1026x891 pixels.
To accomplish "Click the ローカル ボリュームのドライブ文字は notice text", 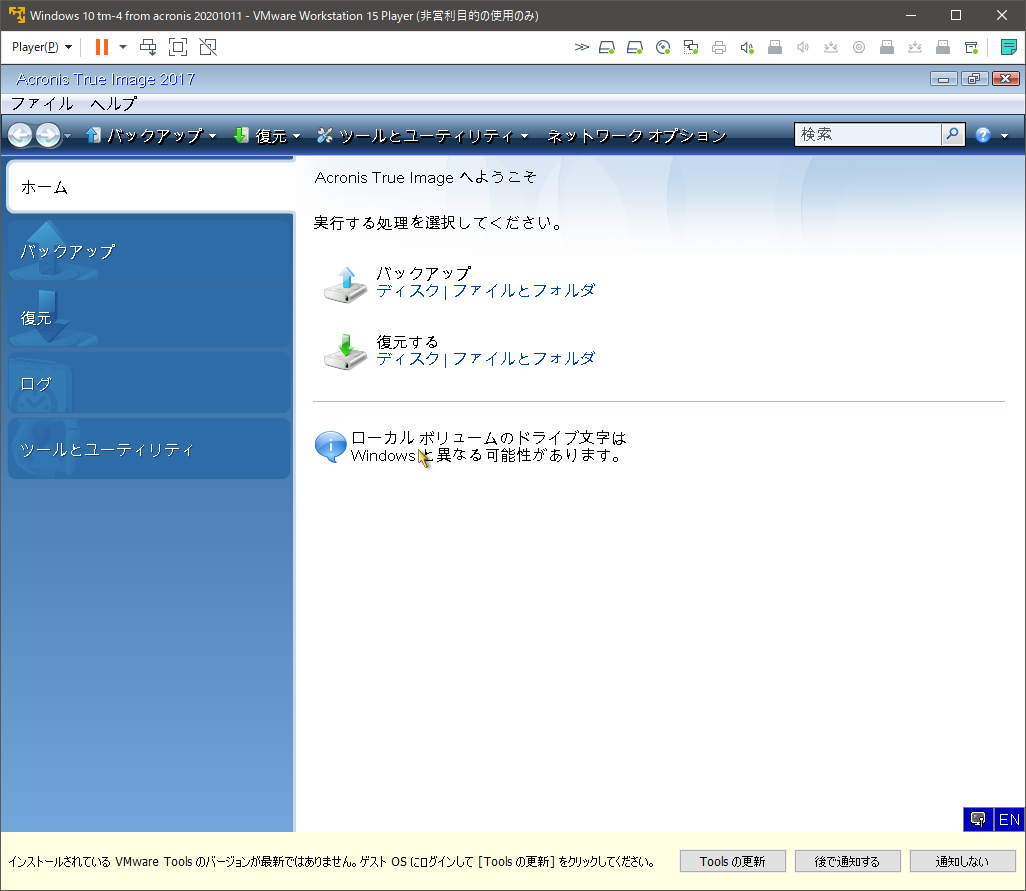I will pos(488,438).
